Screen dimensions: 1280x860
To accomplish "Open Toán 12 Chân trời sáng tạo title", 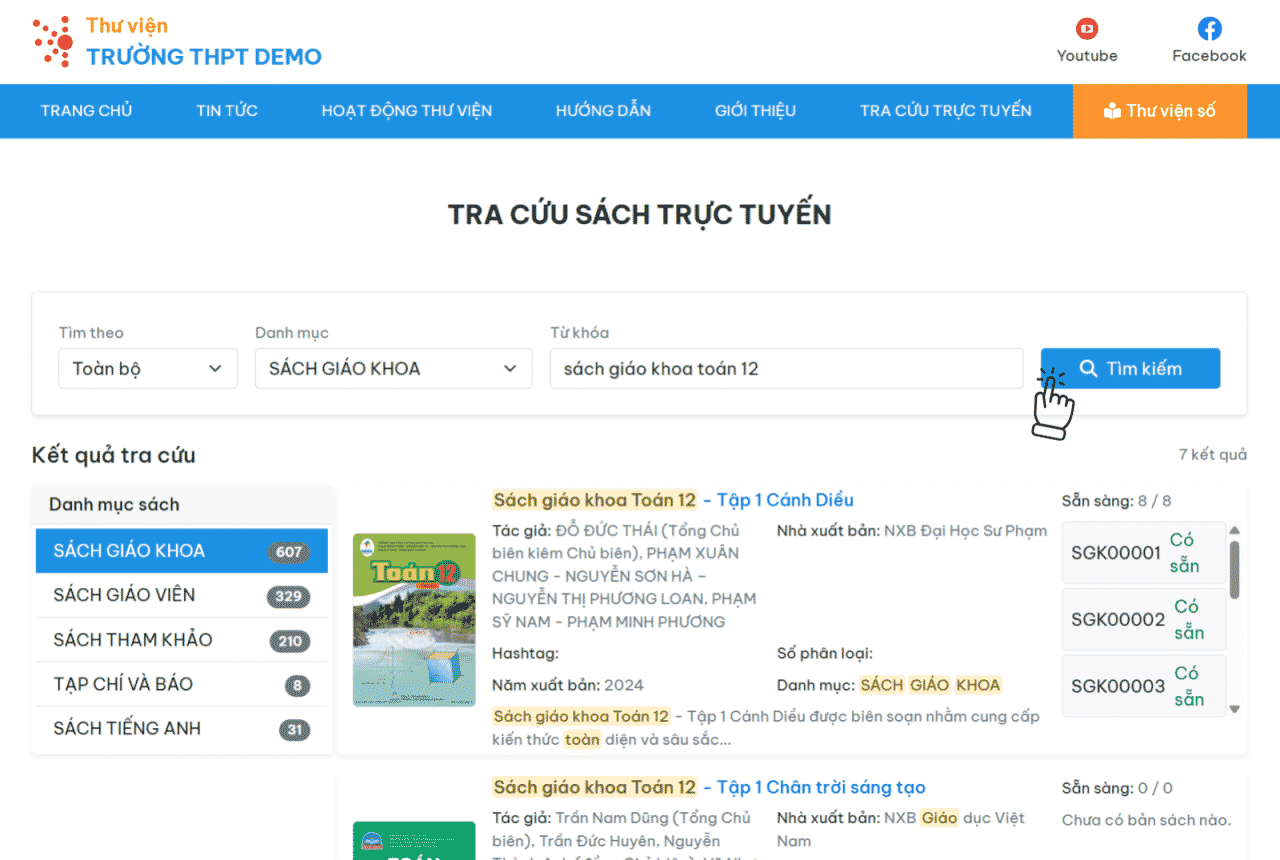I will click(x=709, y=787).
